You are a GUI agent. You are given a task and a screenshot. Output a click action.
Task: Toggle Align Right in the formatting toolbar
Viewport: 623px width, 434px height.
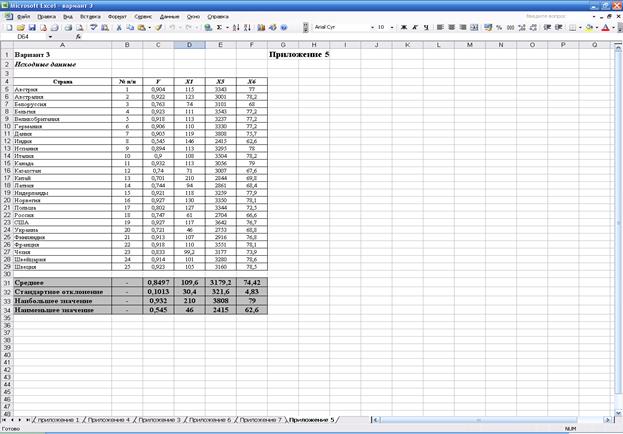[462, 27]
